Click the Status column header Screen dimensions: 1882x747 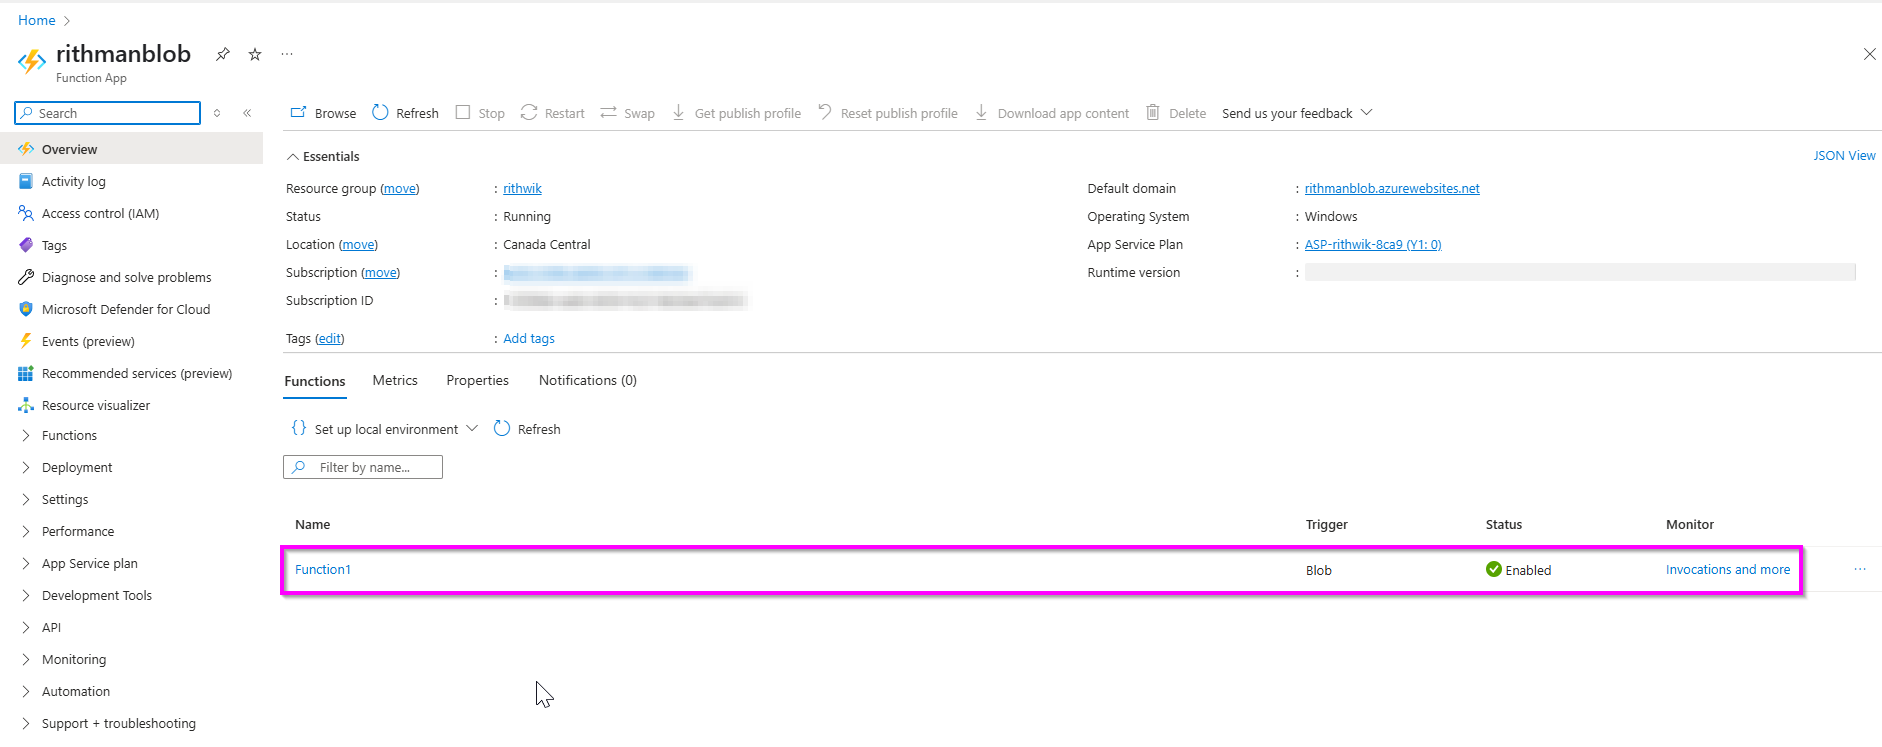pos(1504,524)
